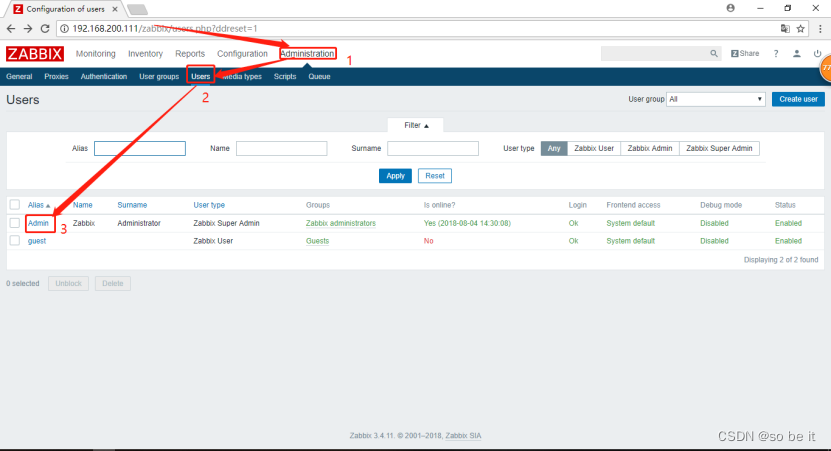Tick the checkbox for guest user
Image resolution: width=831 pixels, height=451 pixels.
[x=15, y=241]
